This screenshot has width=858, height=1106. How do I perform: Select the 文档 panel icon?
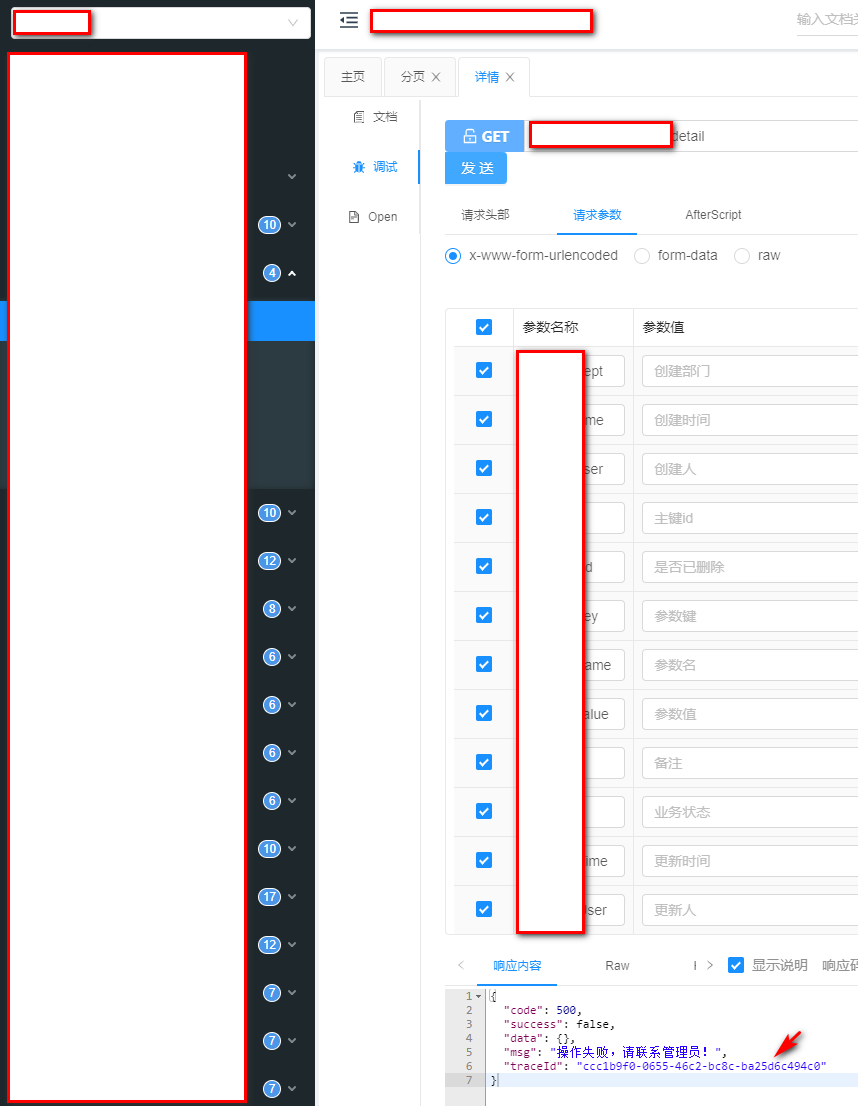pos(358,115)
